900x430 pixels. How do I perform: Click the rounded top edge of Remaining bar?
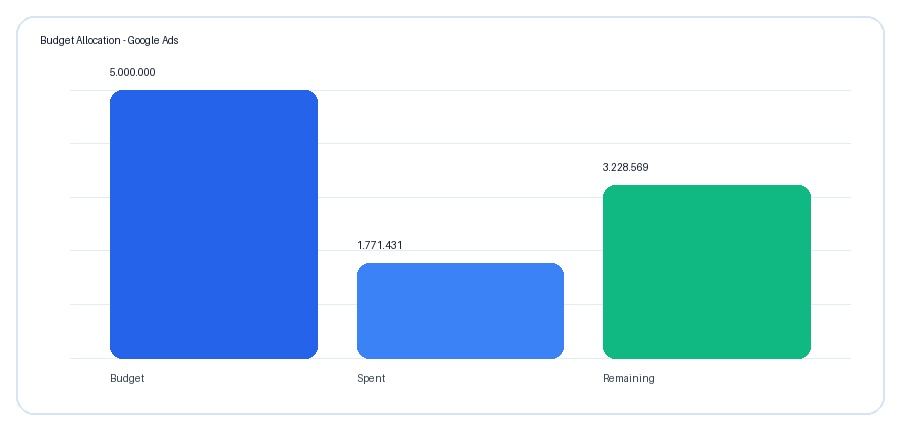pos(707,187)
